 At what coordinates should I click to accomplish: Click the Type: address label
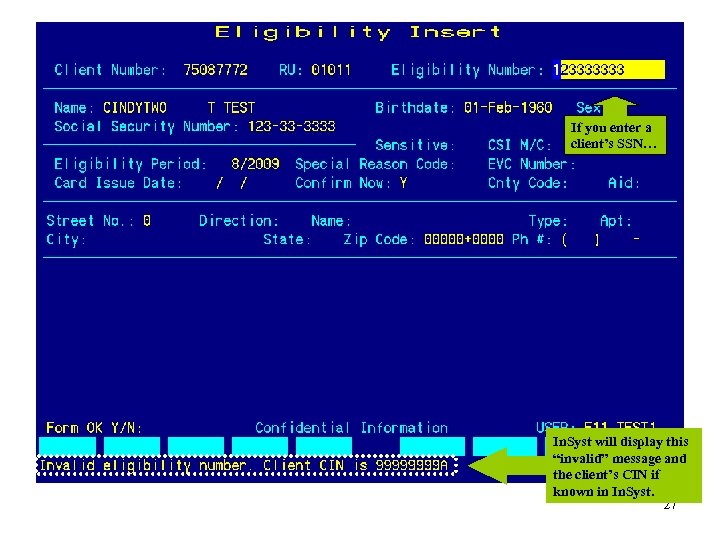pyautogui.click(x=548, y=221)
